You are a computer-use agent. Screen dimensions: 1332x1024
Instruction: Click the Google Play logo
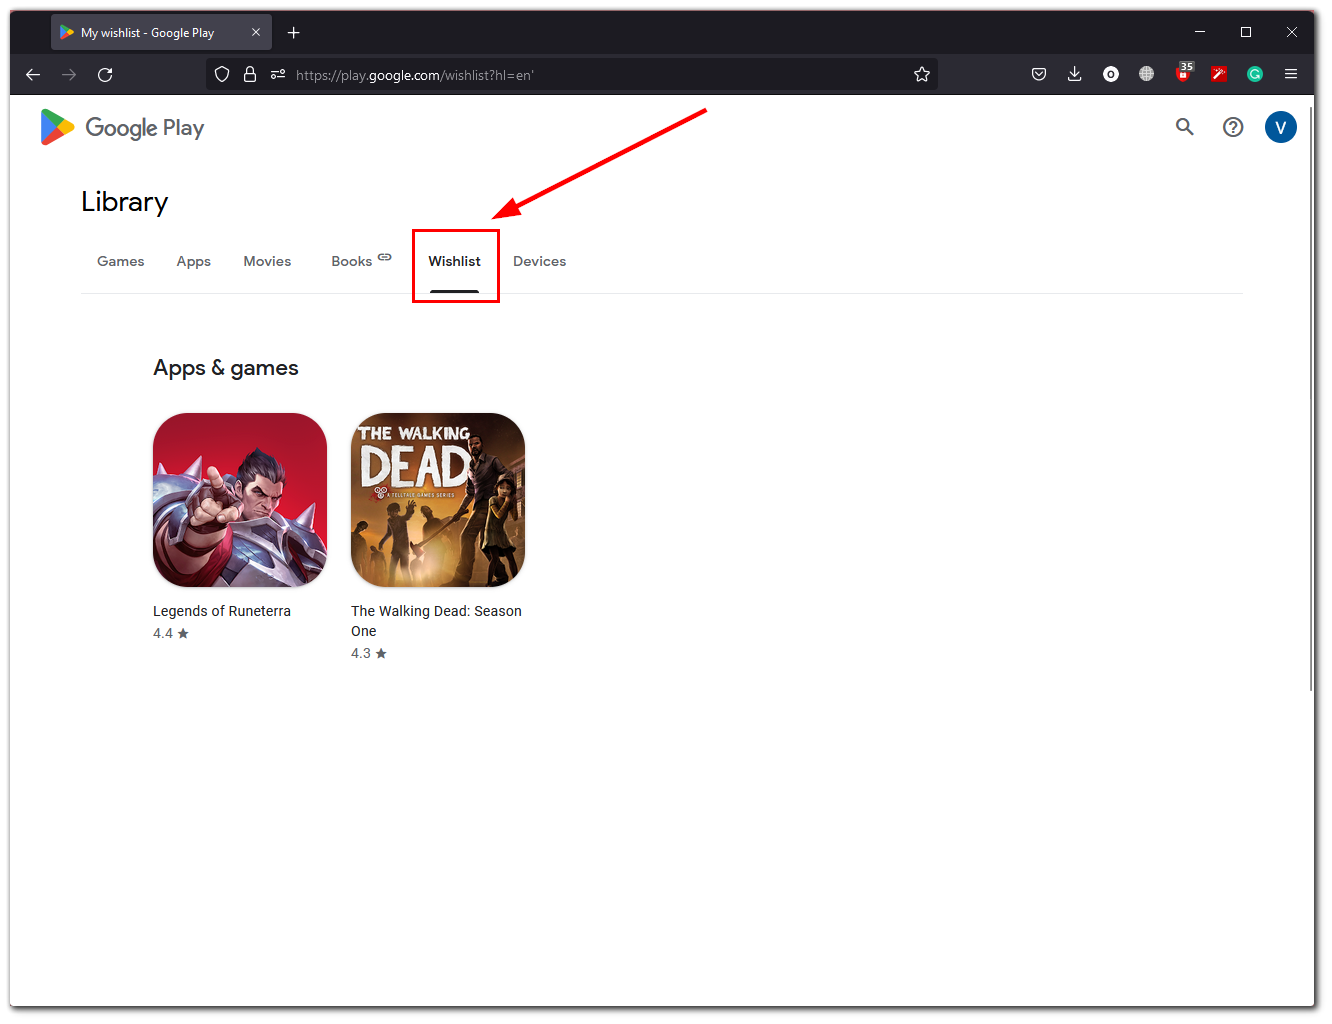pos(122,127)
